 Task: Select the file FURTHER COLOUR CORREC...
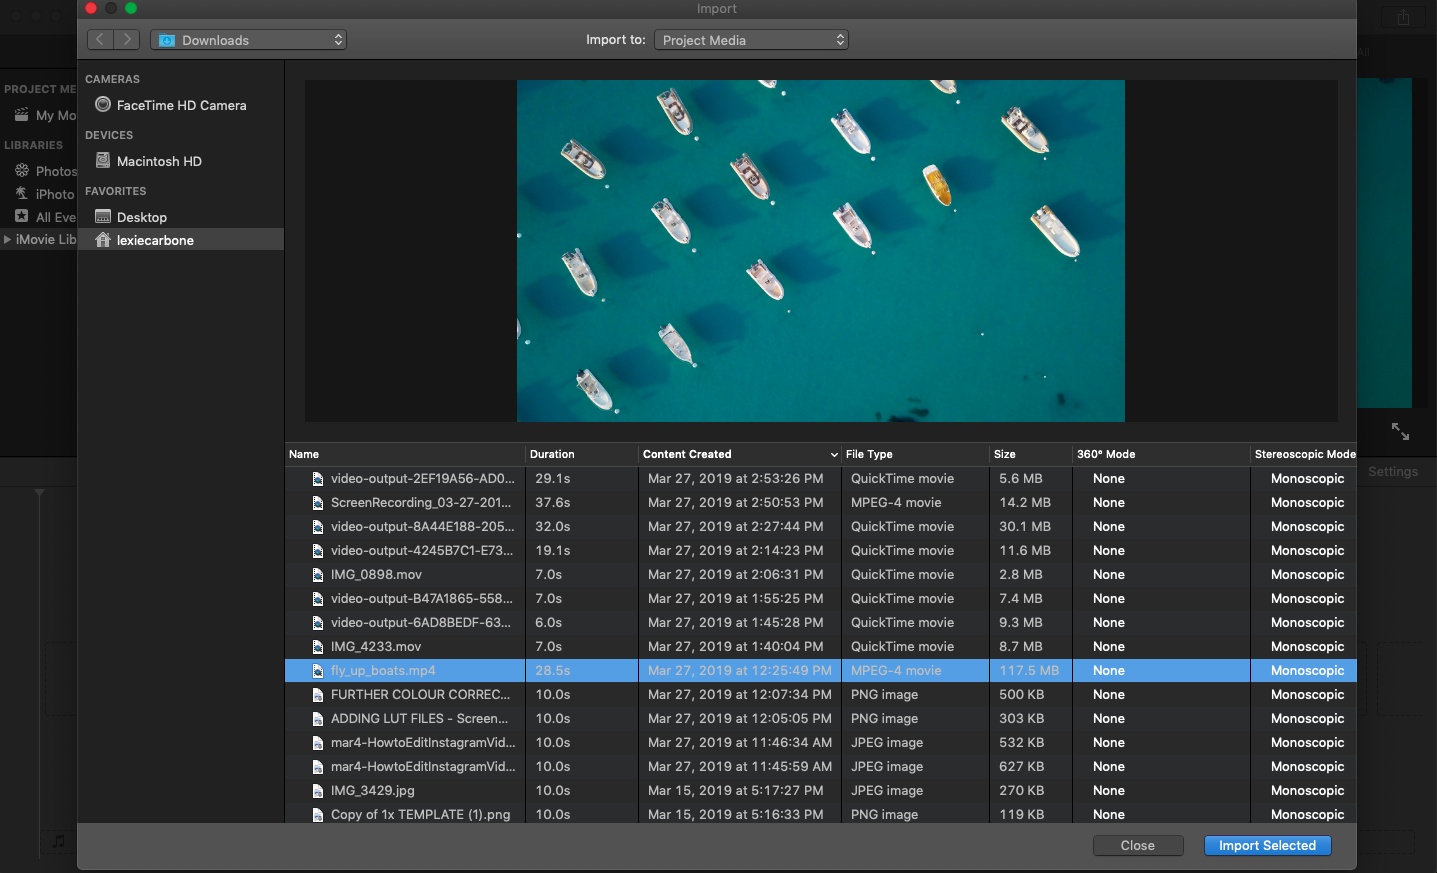pyautogui.click(x=420, y=695)
